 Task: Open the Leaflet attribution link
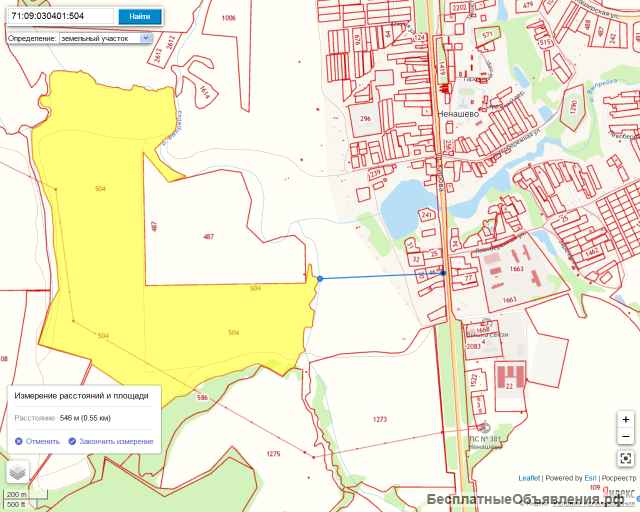tap(529, 478)
